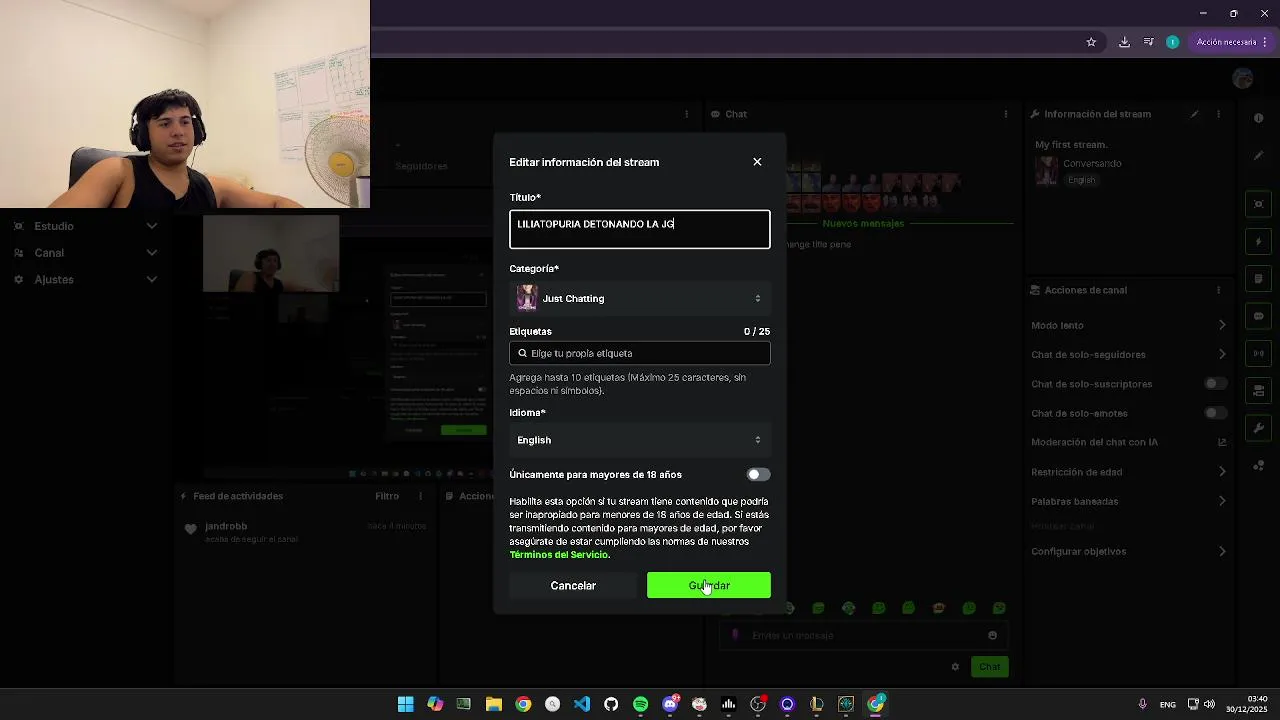Viewport: 1280px width, 720px height.
Task: Click the green Chat send button
Action: coord(989,667)
